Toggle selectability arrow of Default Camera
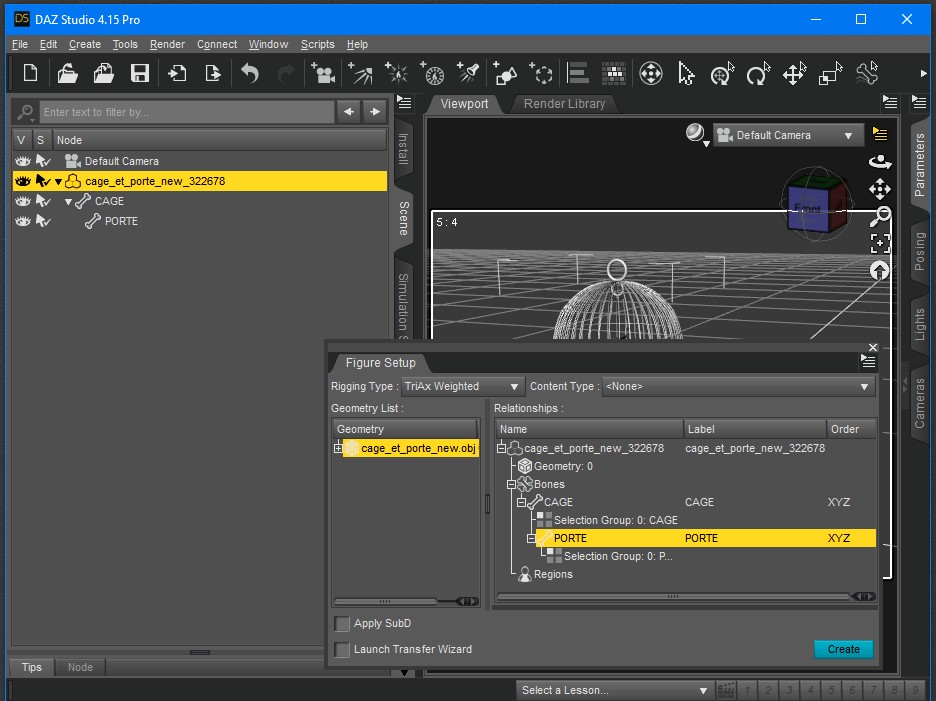This screenshot has height=701, width=936. click(x=43, y=161)
